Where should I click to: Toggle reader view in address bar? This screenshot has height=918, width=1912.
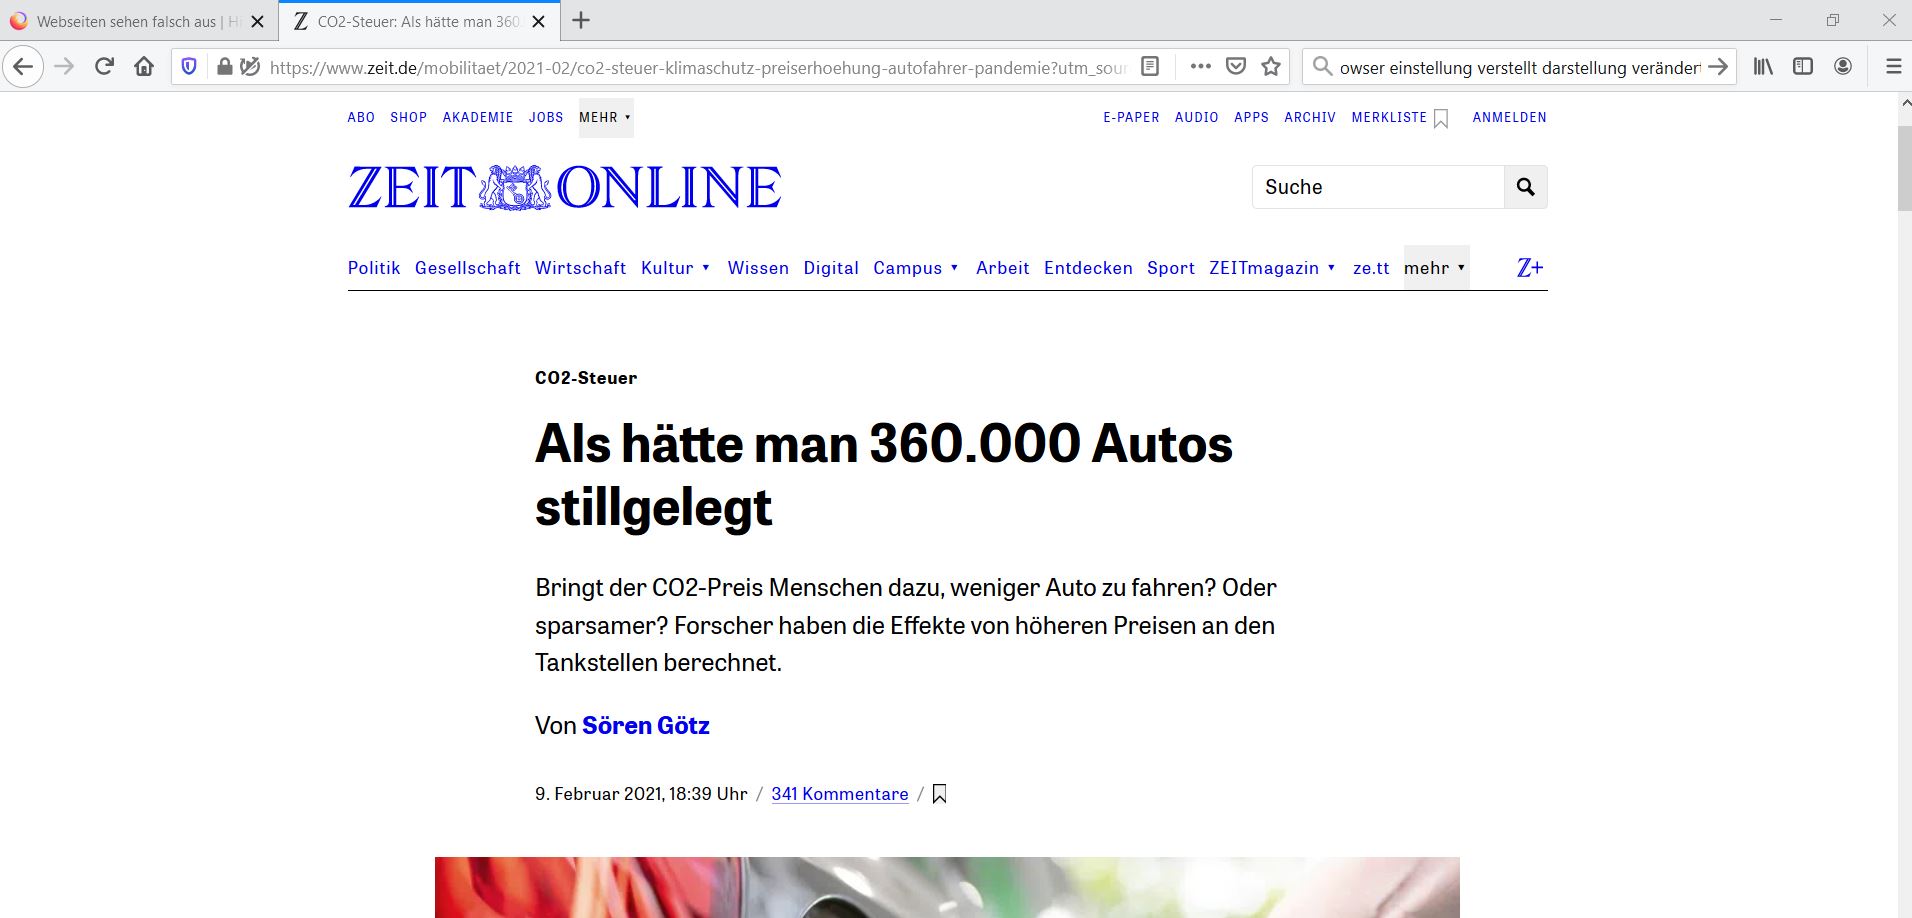(1150, 67)
